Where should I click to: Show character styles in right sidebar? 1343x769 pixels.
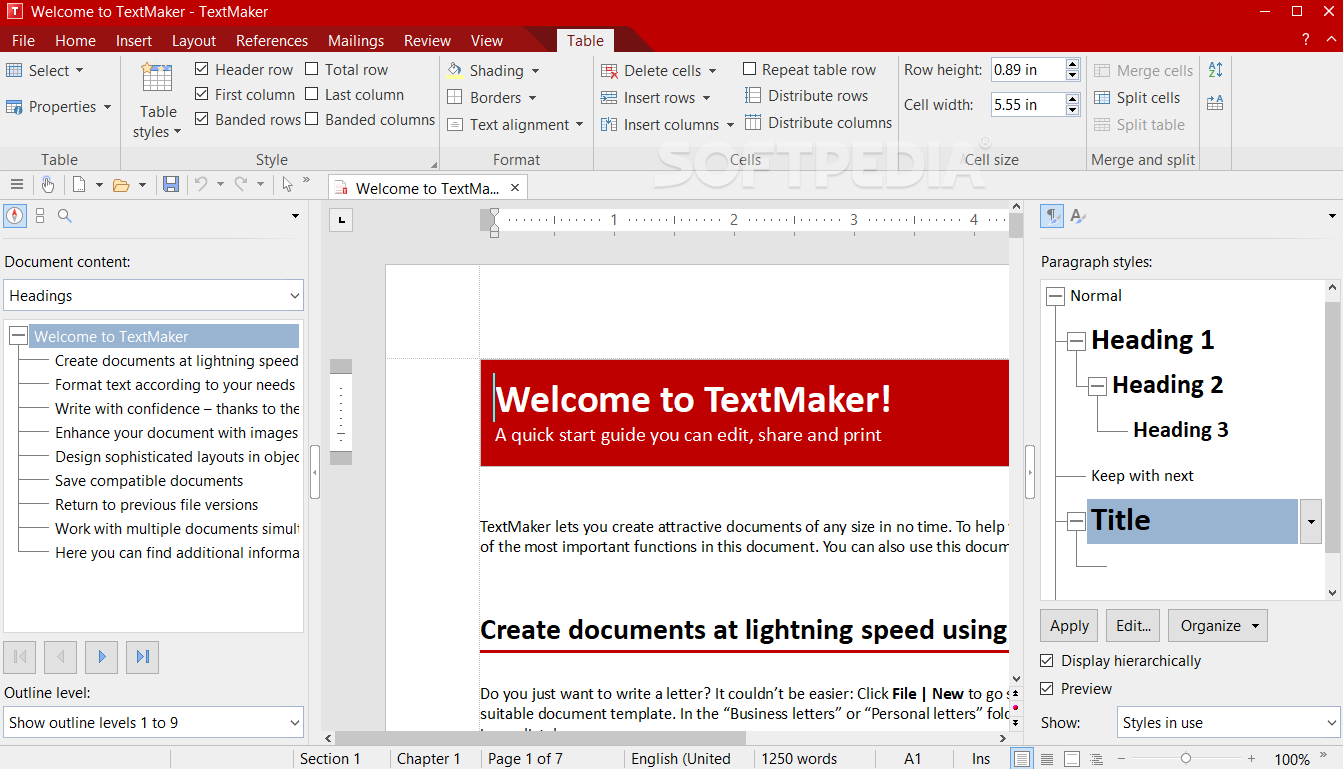tap(1078, 215)
